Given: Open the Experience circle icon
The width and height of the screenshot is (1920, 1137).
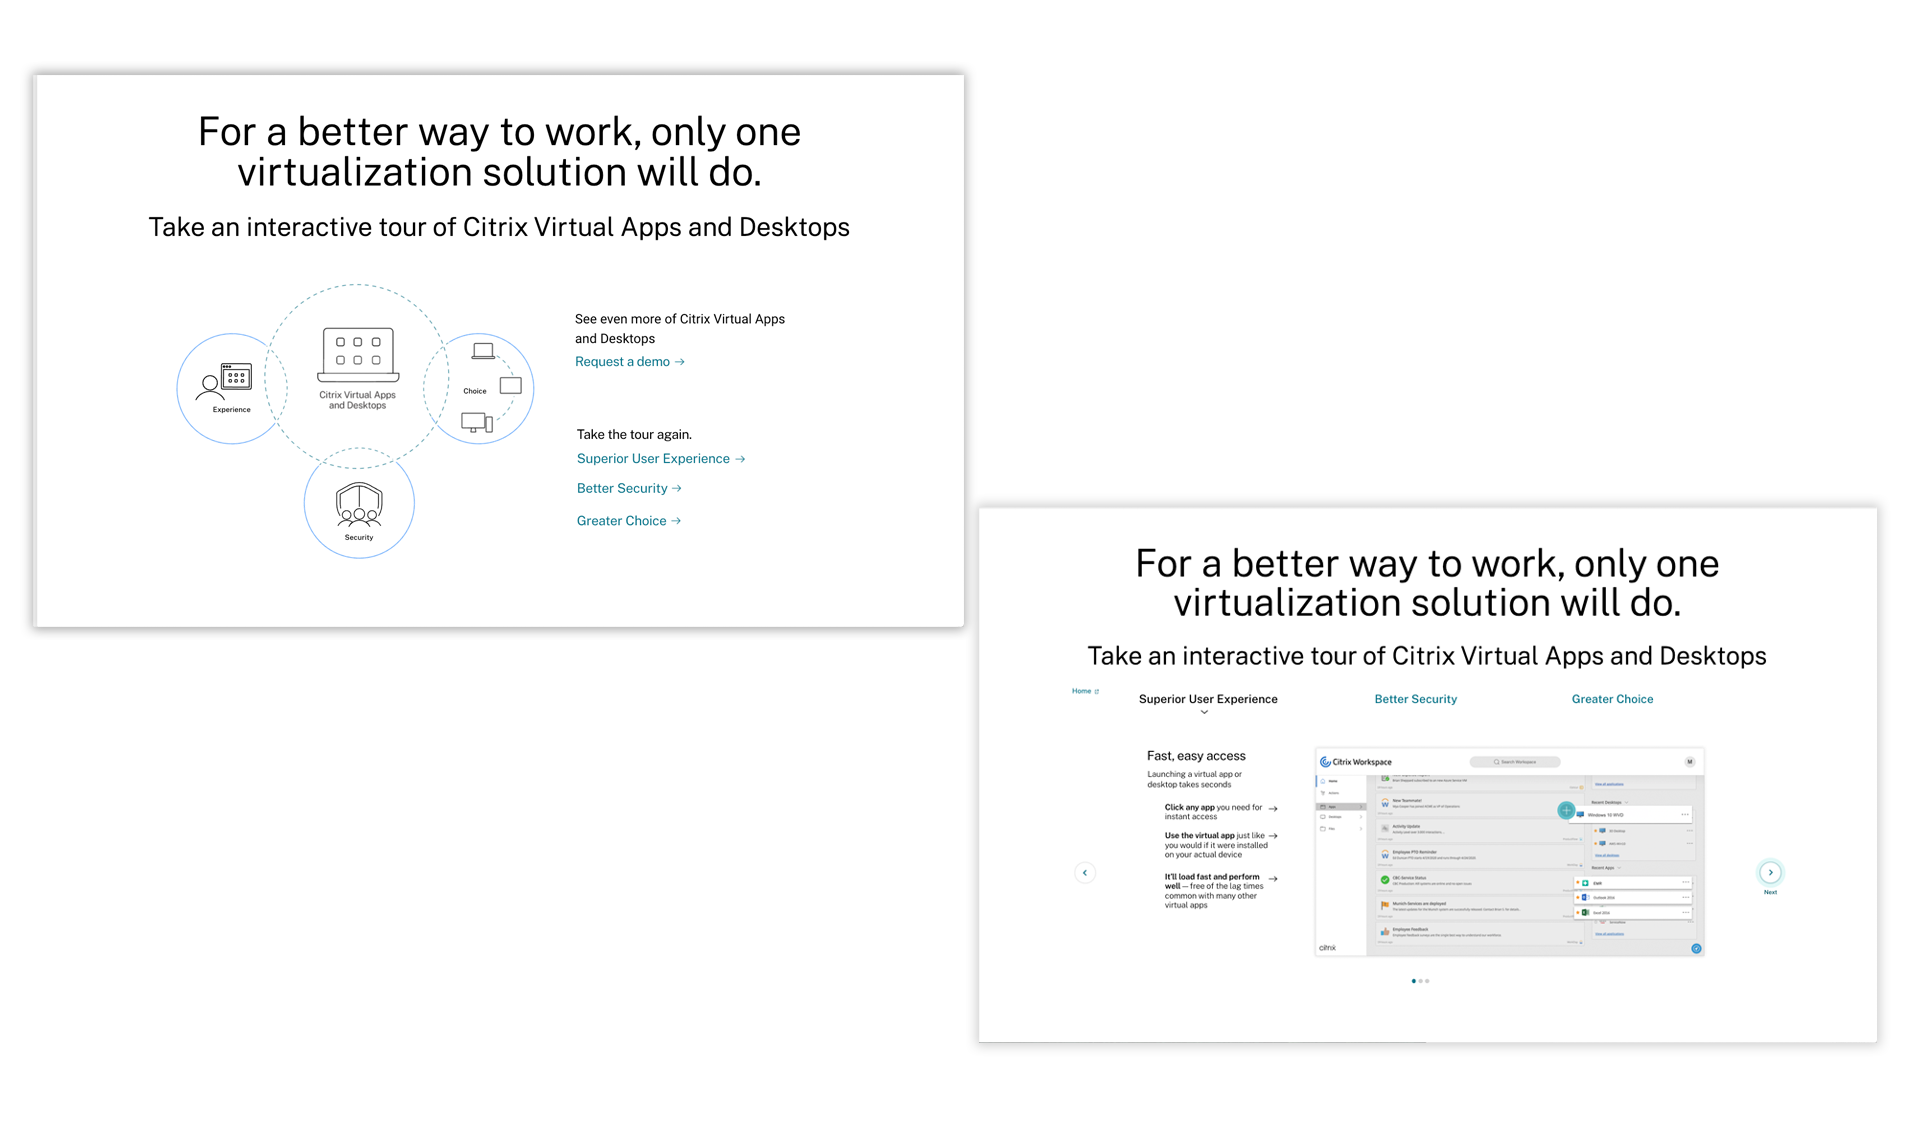Looking at the screenshot, I should 231,388.
